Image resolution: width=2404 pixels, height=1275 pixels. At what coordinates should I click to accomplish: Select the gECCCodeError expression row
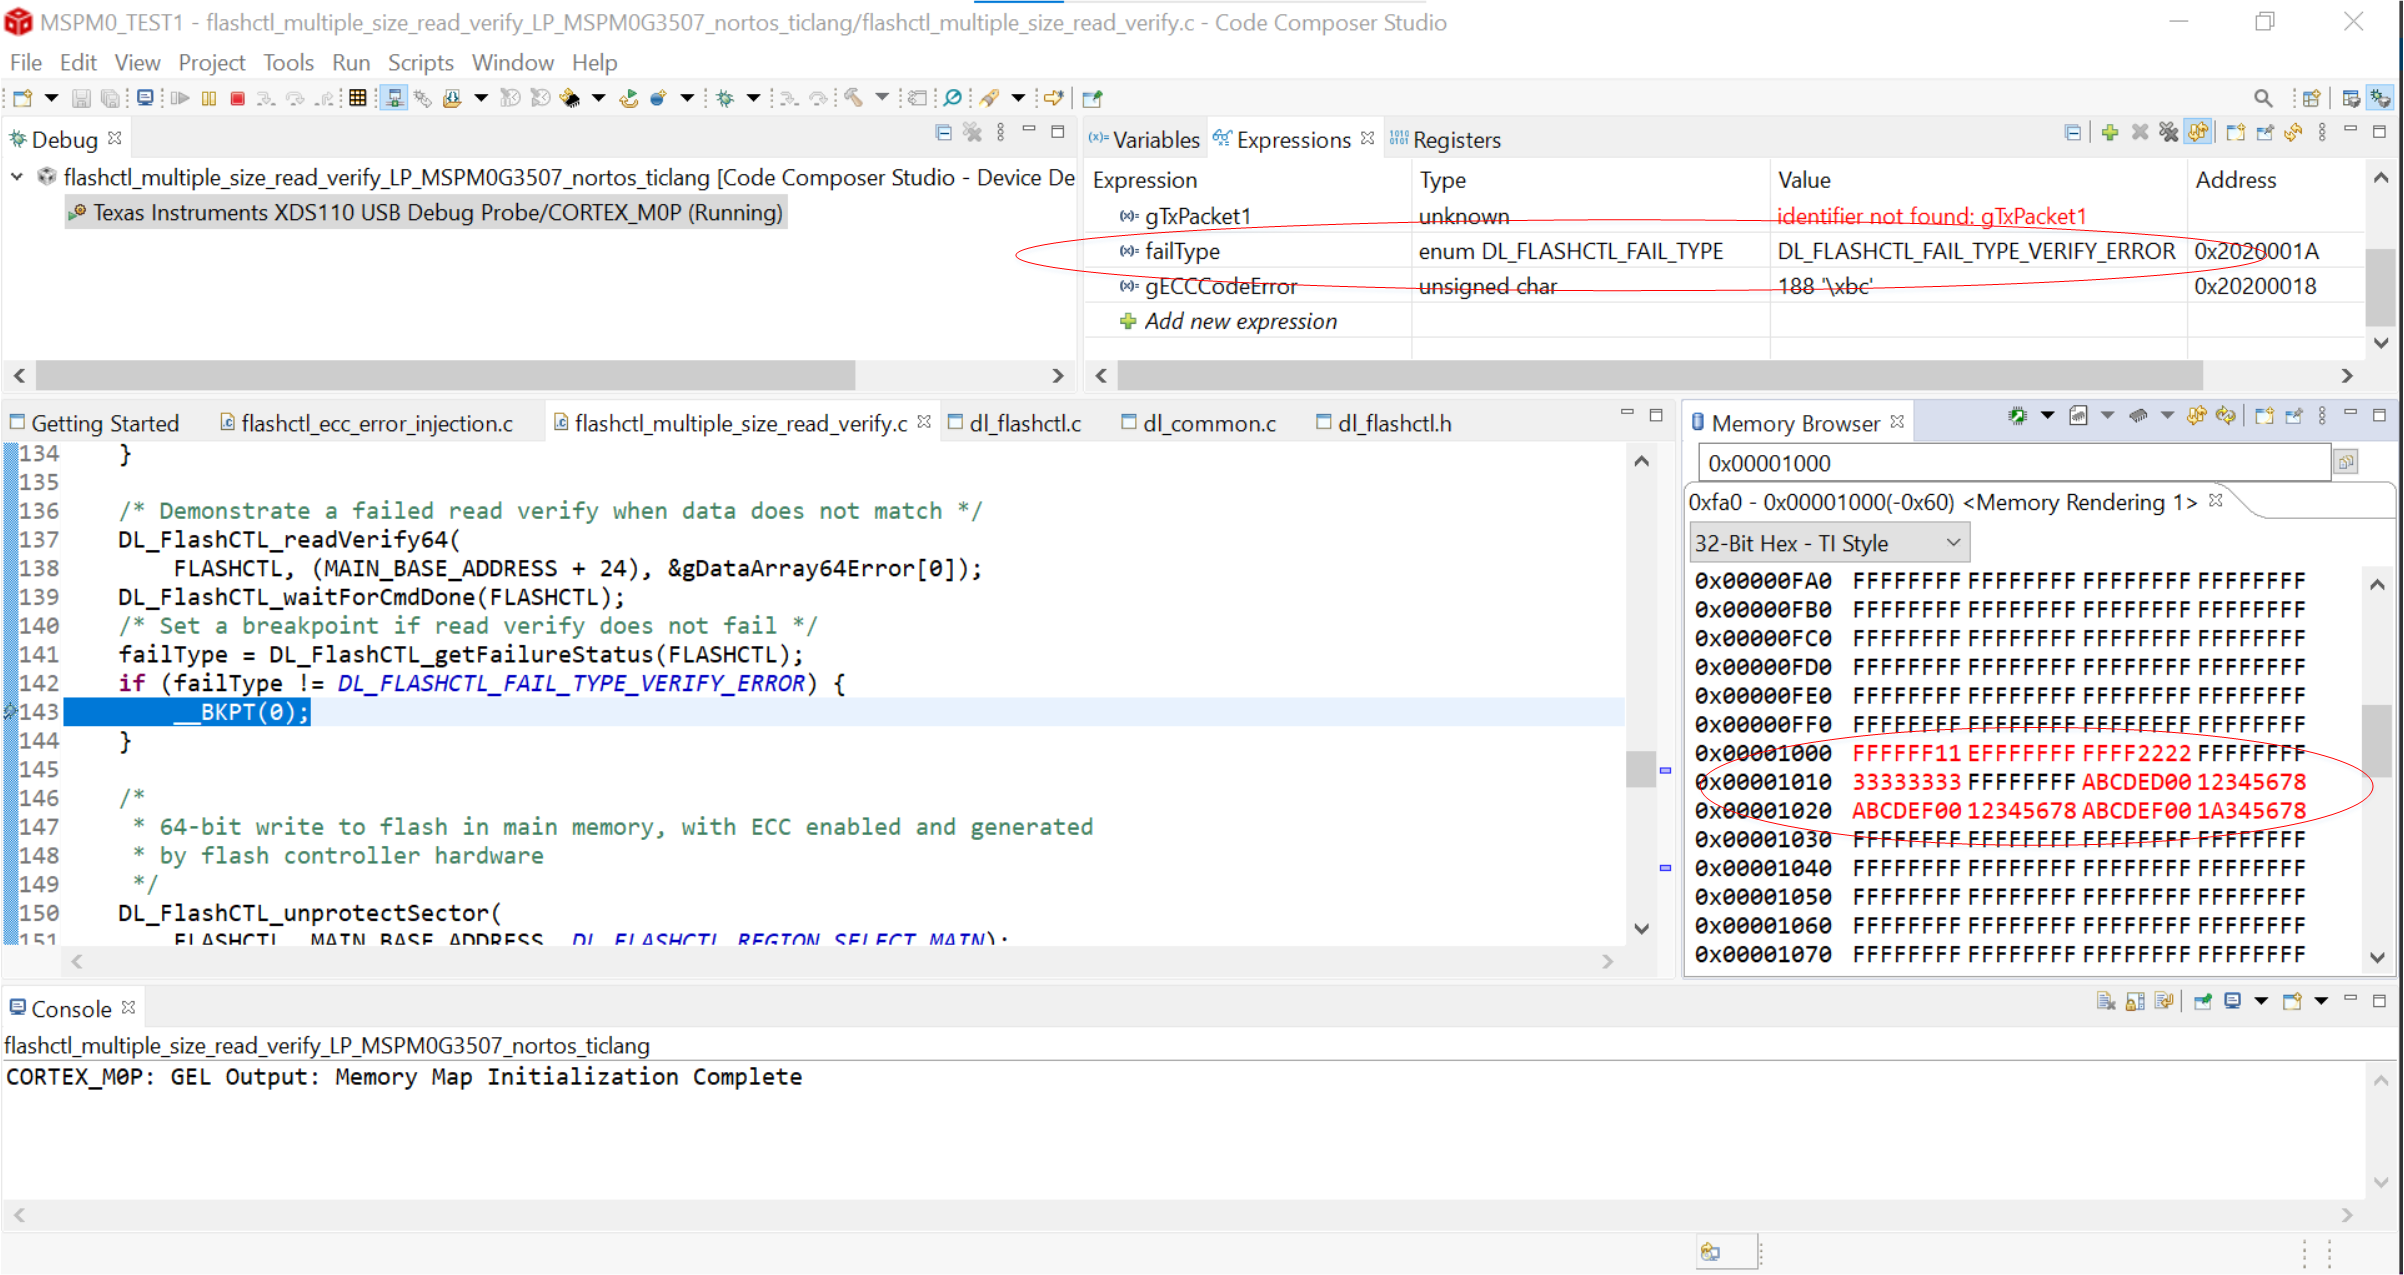[1725, 286]
